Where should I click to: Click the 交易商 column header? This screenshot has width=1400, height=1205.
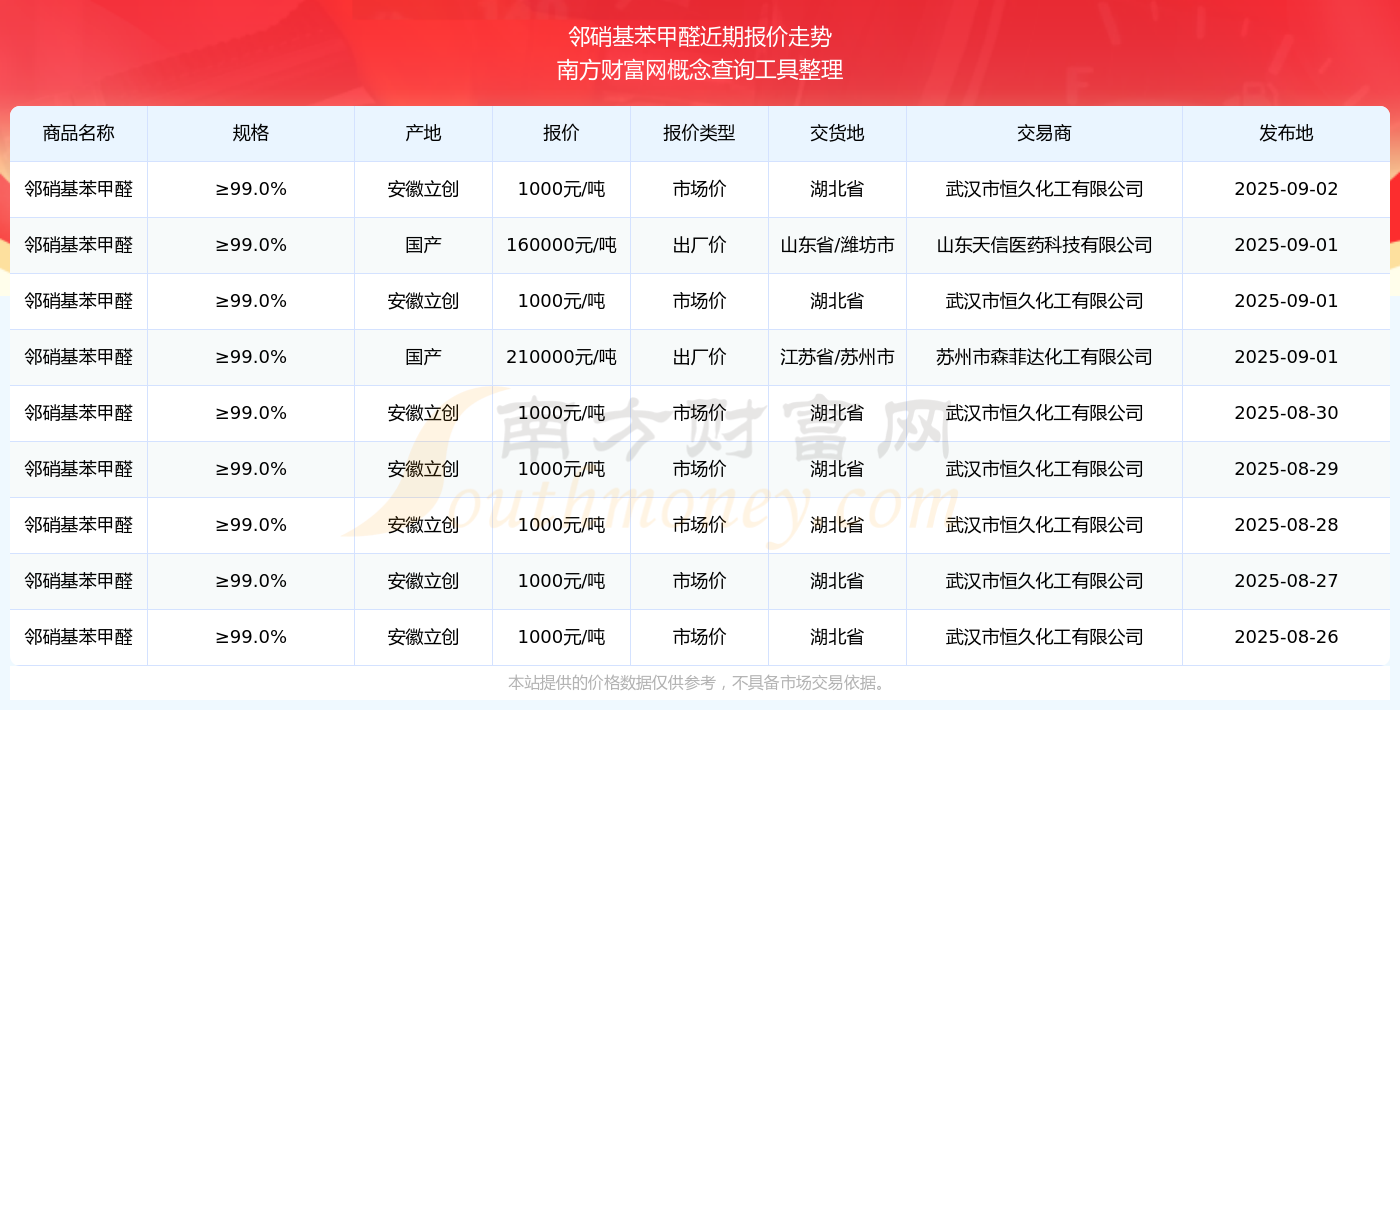pyautogui.click(x=1044, y=133)
